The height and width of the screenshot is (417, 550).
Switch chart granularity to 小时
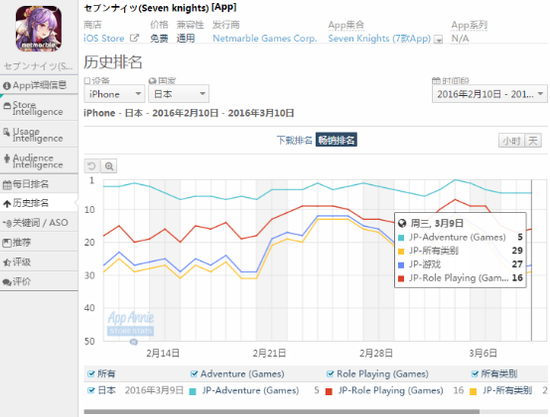pos(511,141)
